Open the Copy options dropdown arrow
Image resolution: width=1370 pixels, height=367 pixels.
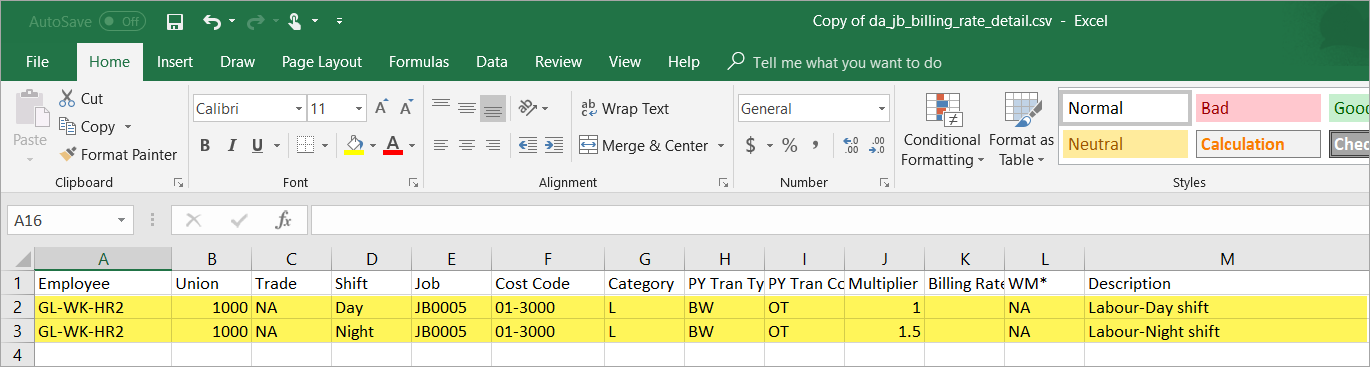[127, 127]
